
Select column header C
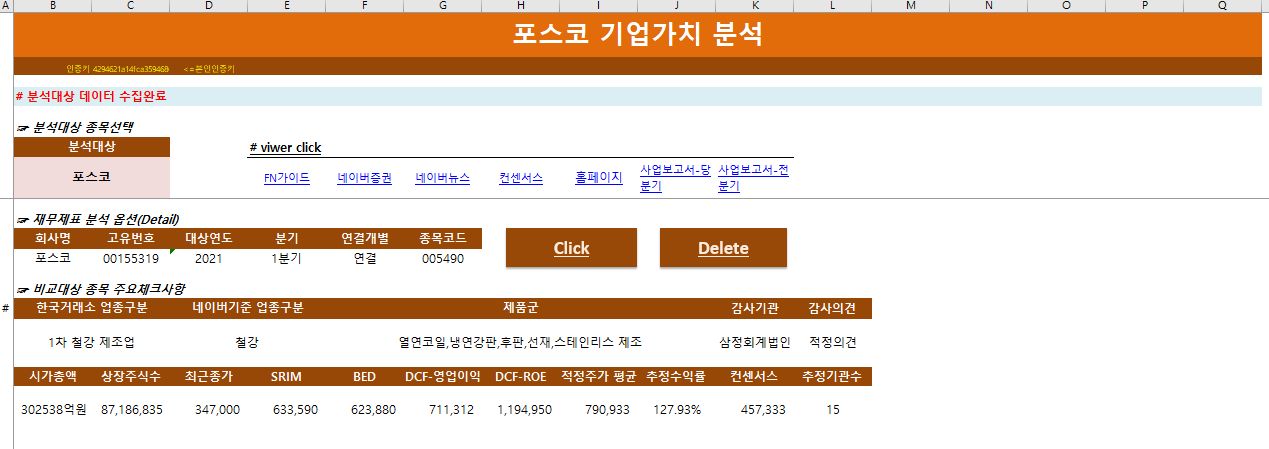click(x=130, y=6)
